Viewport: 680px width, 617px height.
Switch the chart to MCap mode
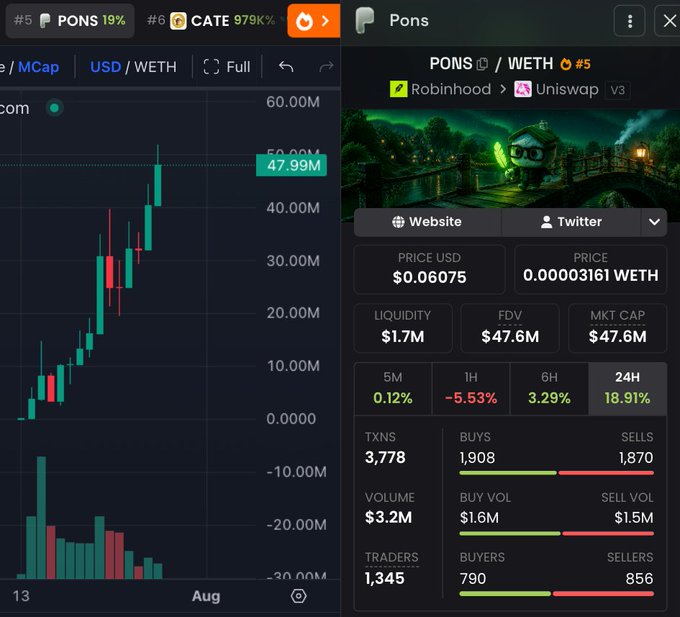coord(39,67)
